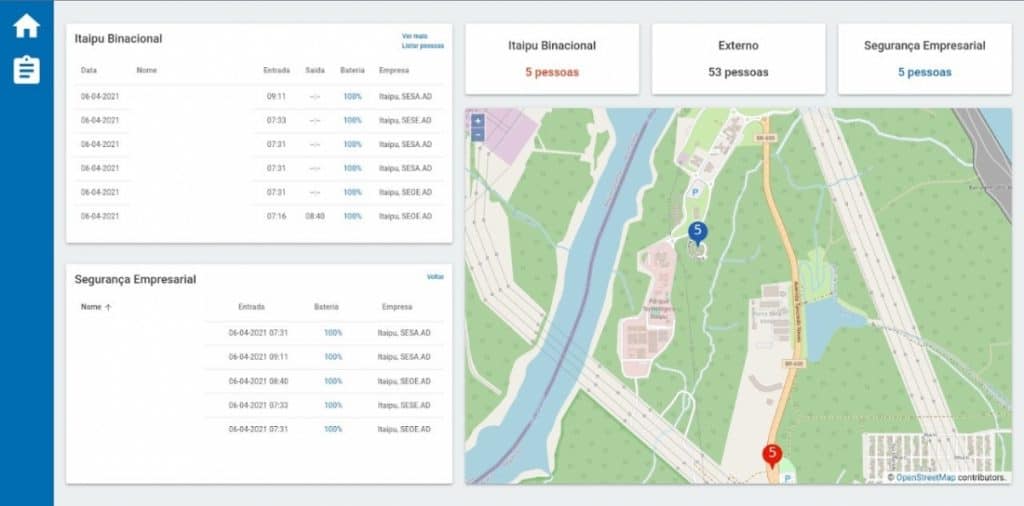The height and width of the screenshot is (506, 1024).
Task: Click the Bateria header in Segurança Empresarial table
Action: click(x=327, y=307)
